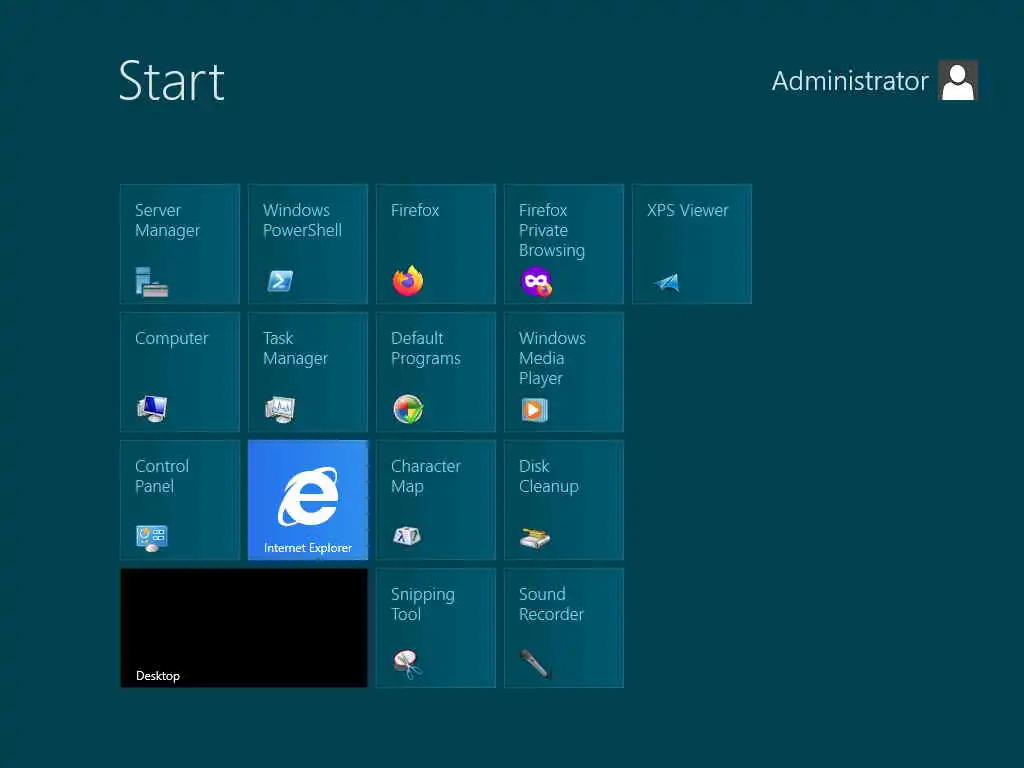Open Snipping Tool scissors icon
This screenshot has height=768, width=1024.
pos(408,664)
